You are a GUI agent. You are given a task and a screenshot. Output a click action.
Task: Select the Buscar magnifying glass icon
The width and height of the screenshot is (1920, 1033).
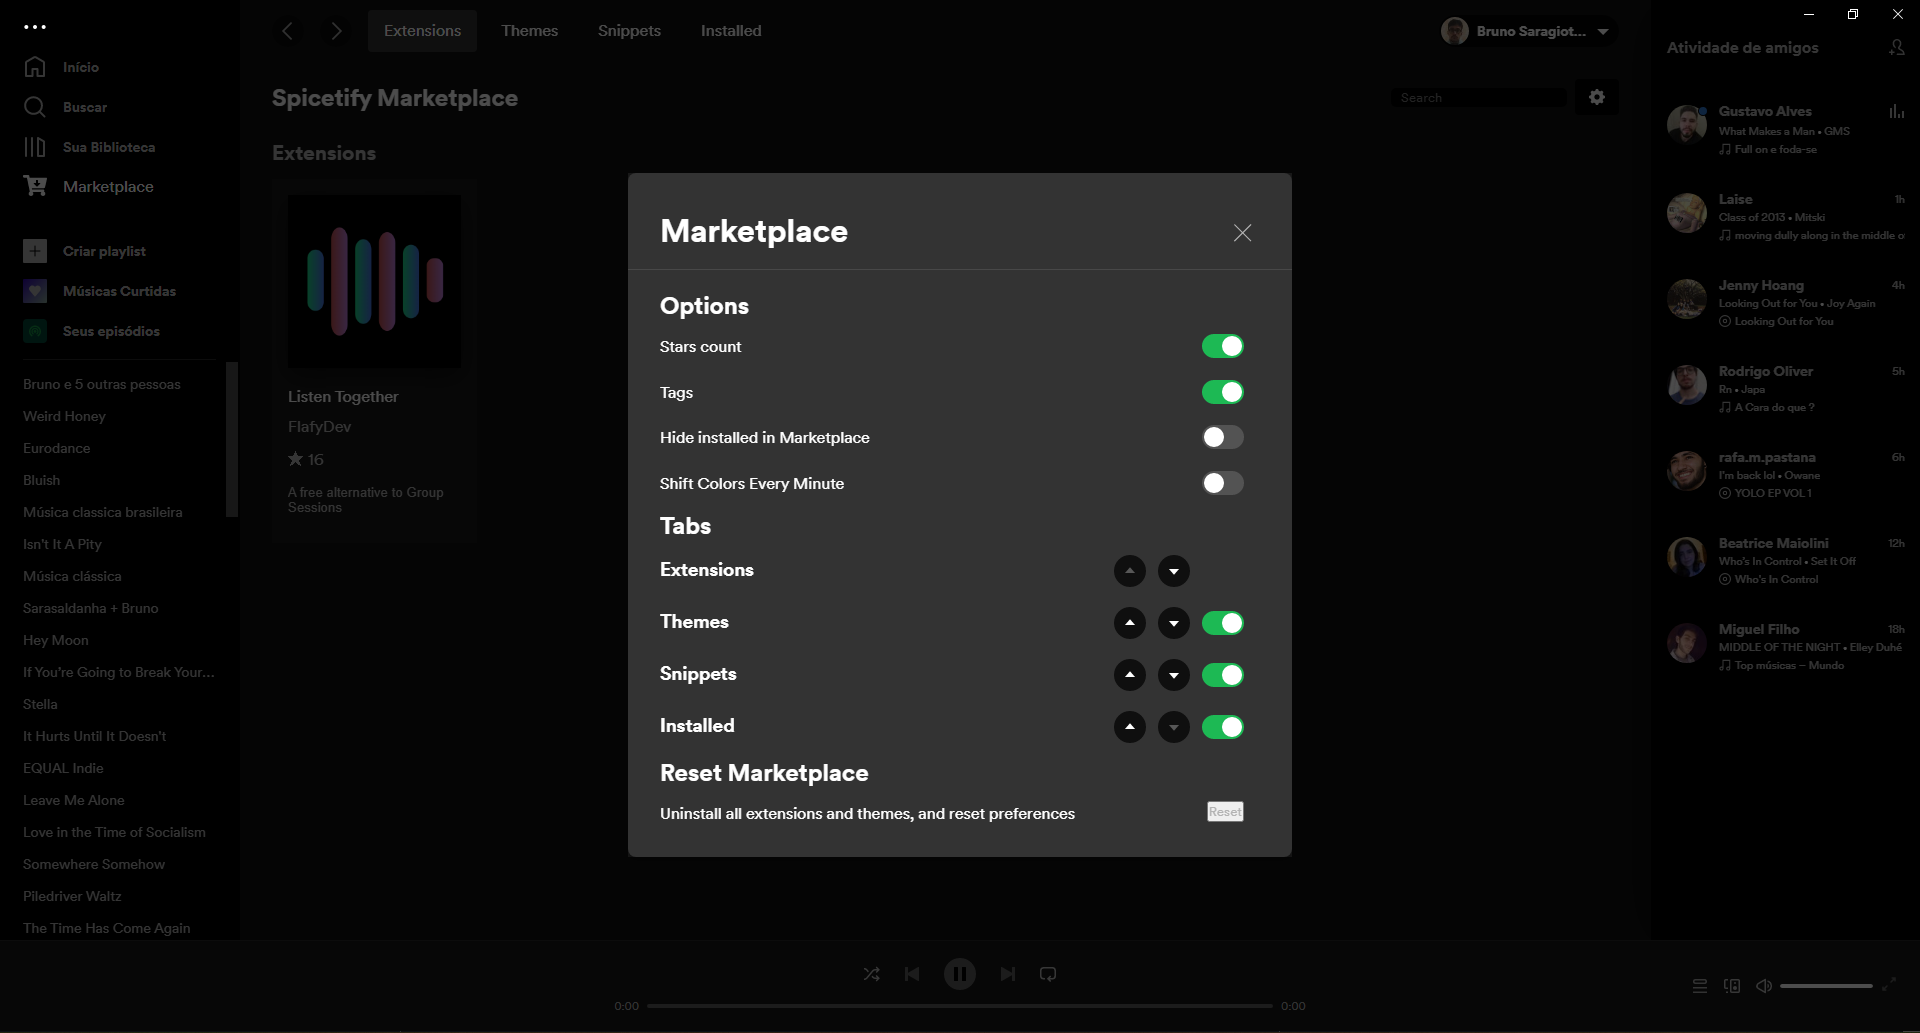click(36, 107)
